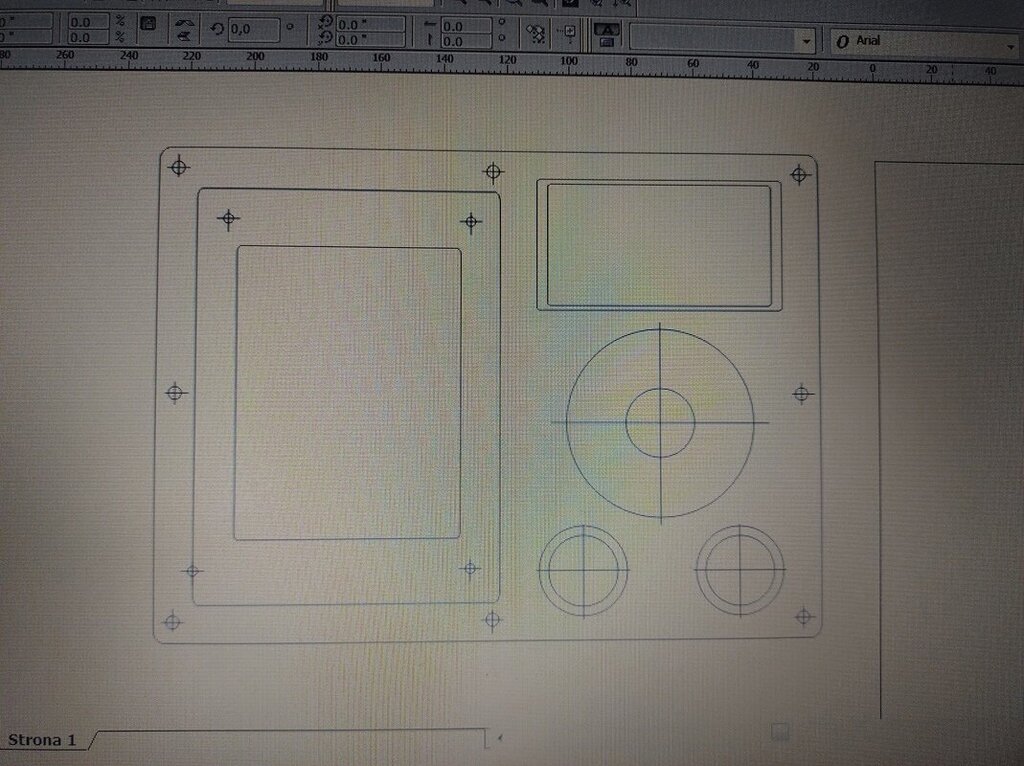This screenshot has width=1024, height=766.
Task: Click the horizontal ruler at 100 mark
Action: (x=569, y=62)
